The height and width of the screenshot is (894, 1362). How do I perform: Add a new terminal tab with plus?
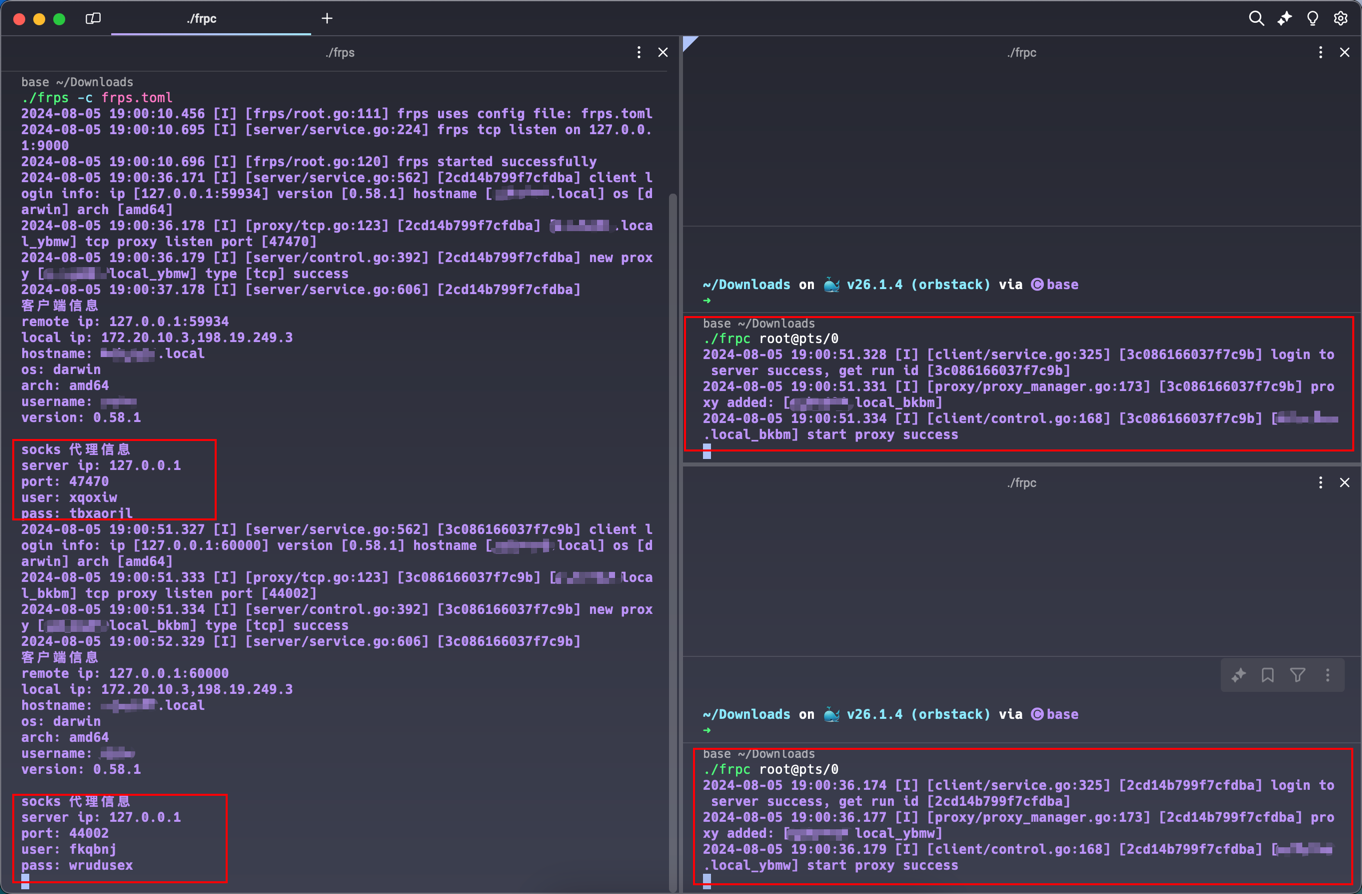pos(327,18)
